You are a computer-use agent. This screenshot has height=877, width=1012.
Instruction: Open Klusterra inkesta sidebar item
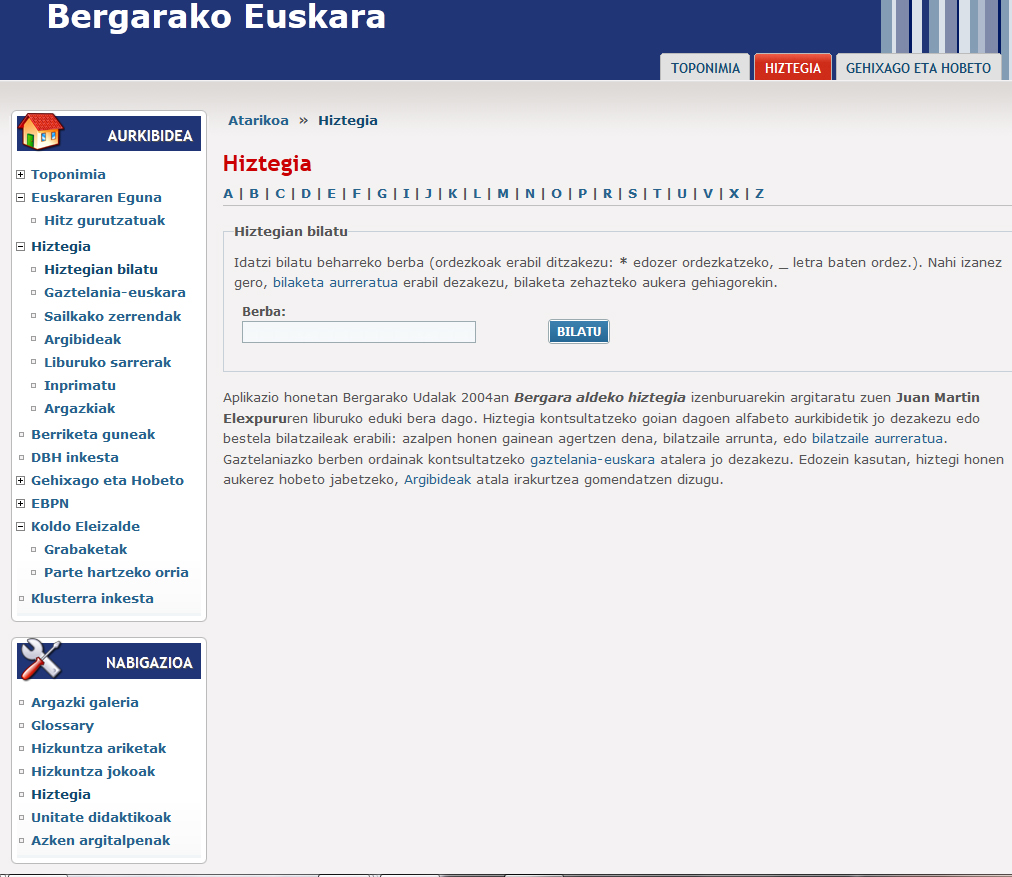tap(92, 598)
